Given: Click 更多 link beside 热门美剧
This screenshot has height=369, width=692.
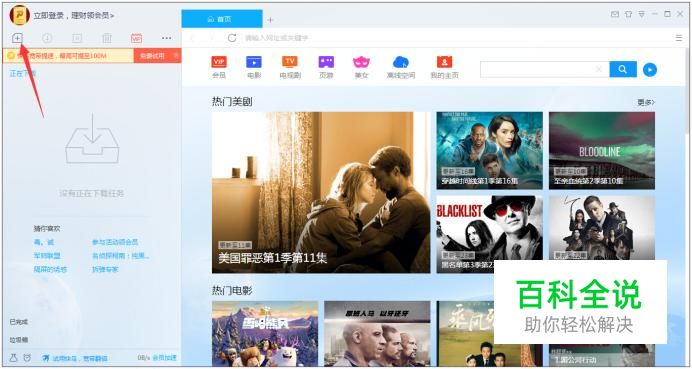Looking at the screenshot, I should (646, 102).
